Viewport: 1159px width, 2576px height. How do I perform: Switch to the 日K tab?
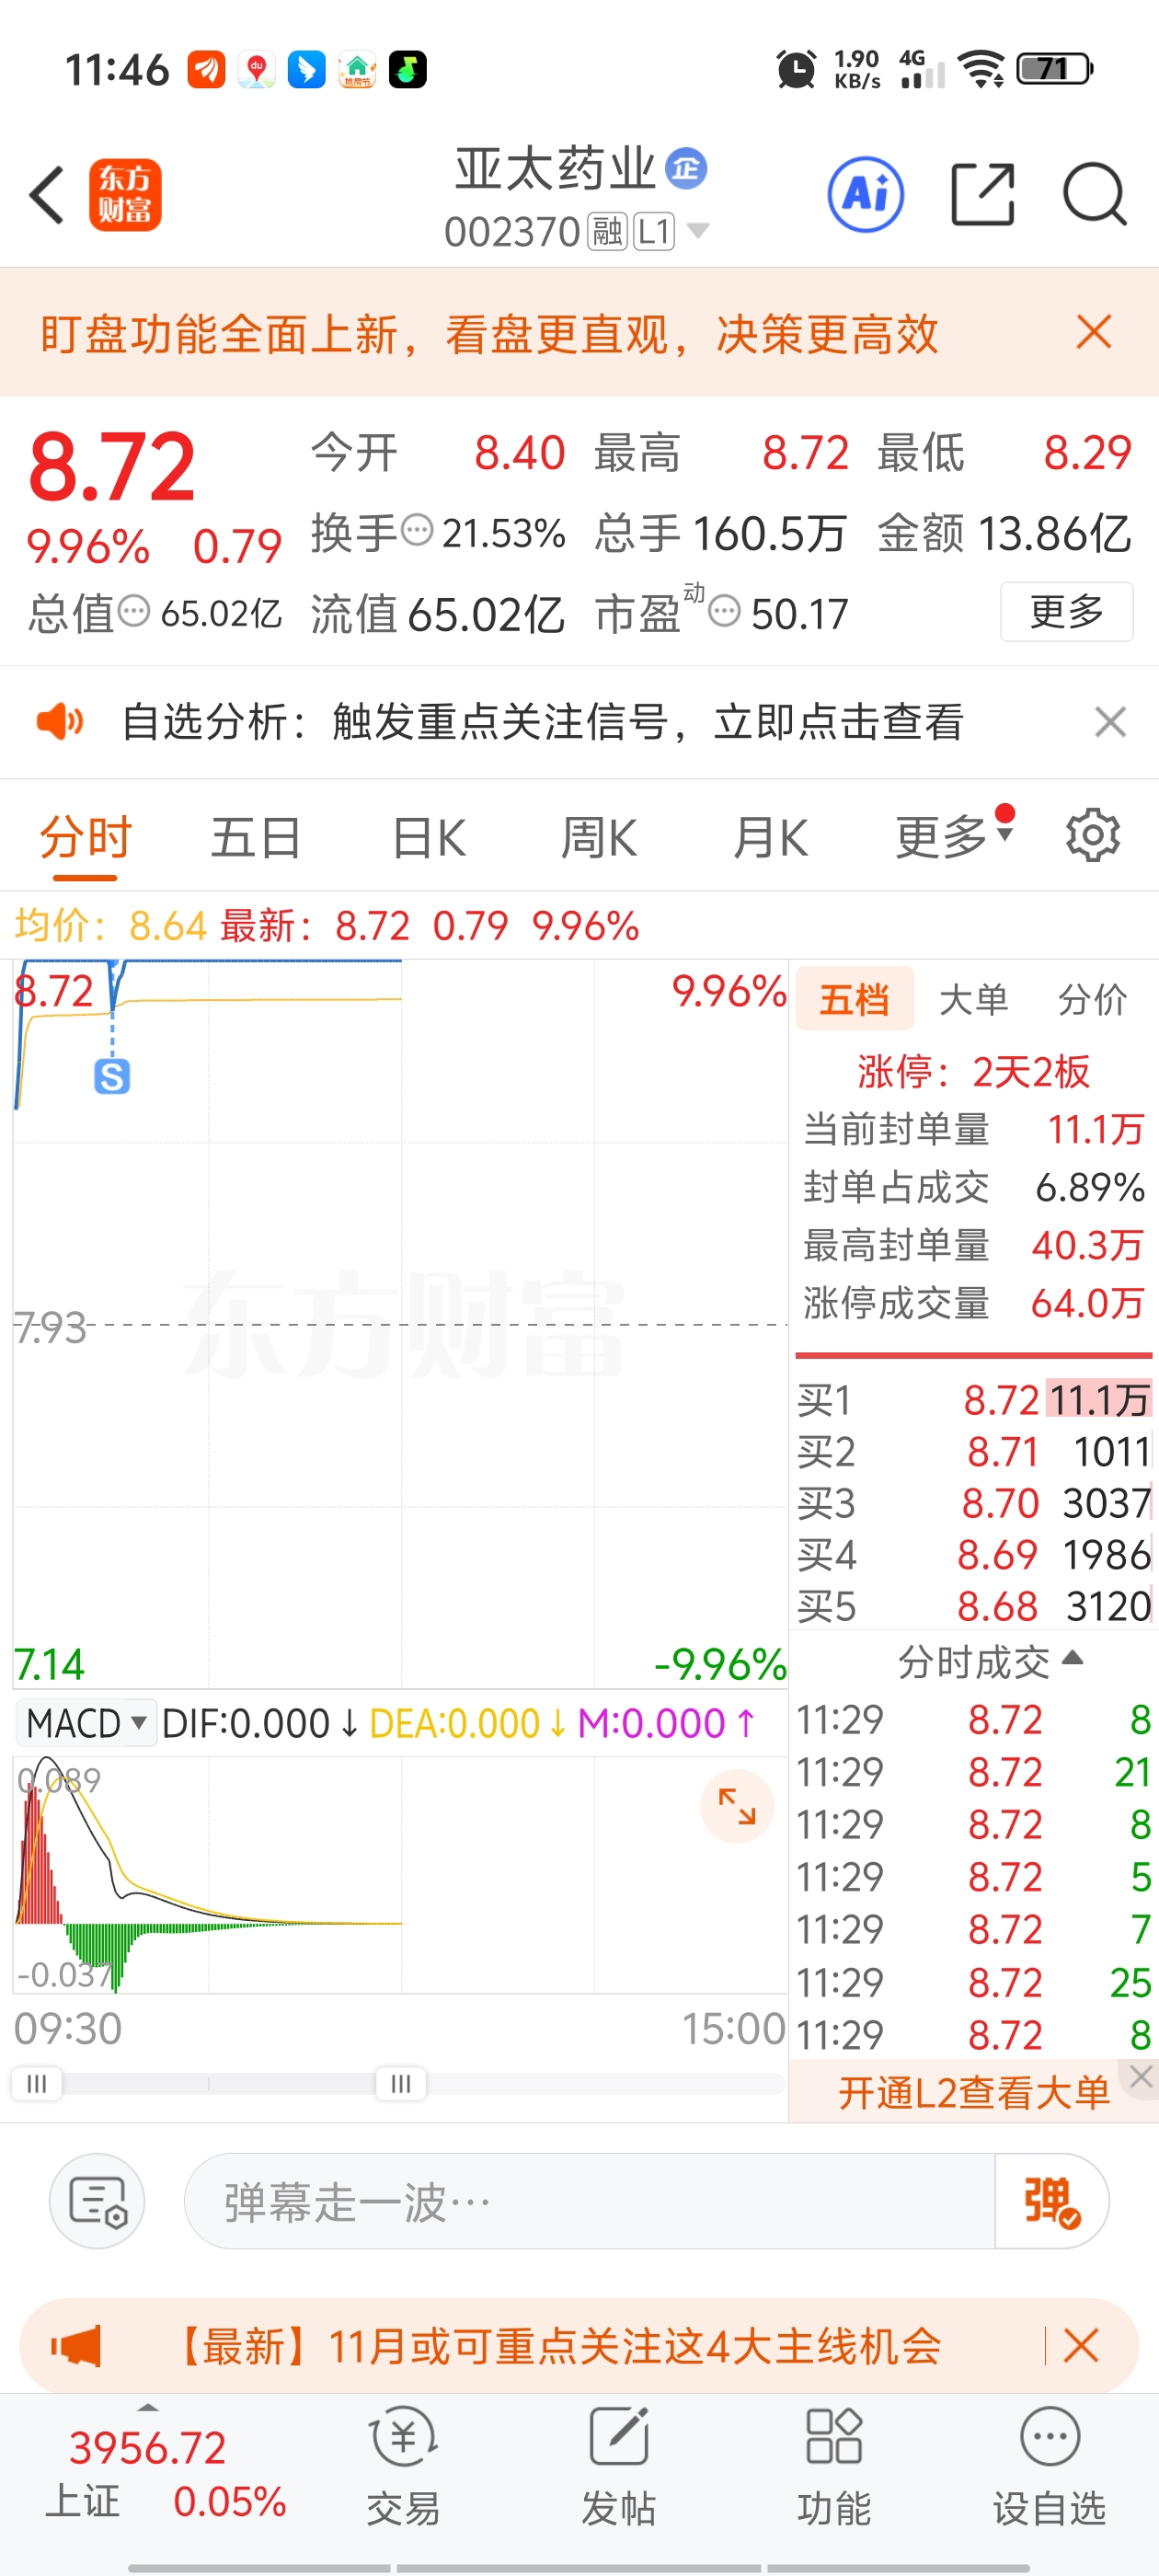tap(429, 838)
